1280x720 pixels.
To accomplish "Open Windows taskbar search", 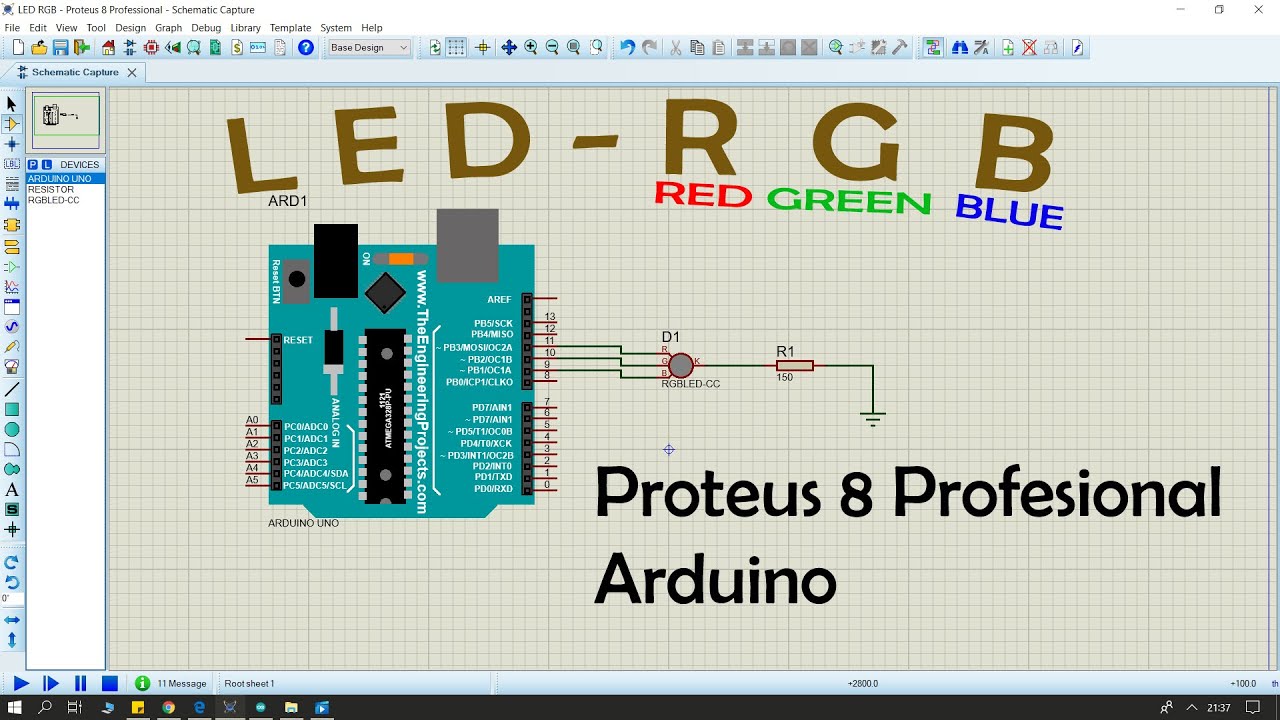I will pyautogui.click(x=45, y=707).
